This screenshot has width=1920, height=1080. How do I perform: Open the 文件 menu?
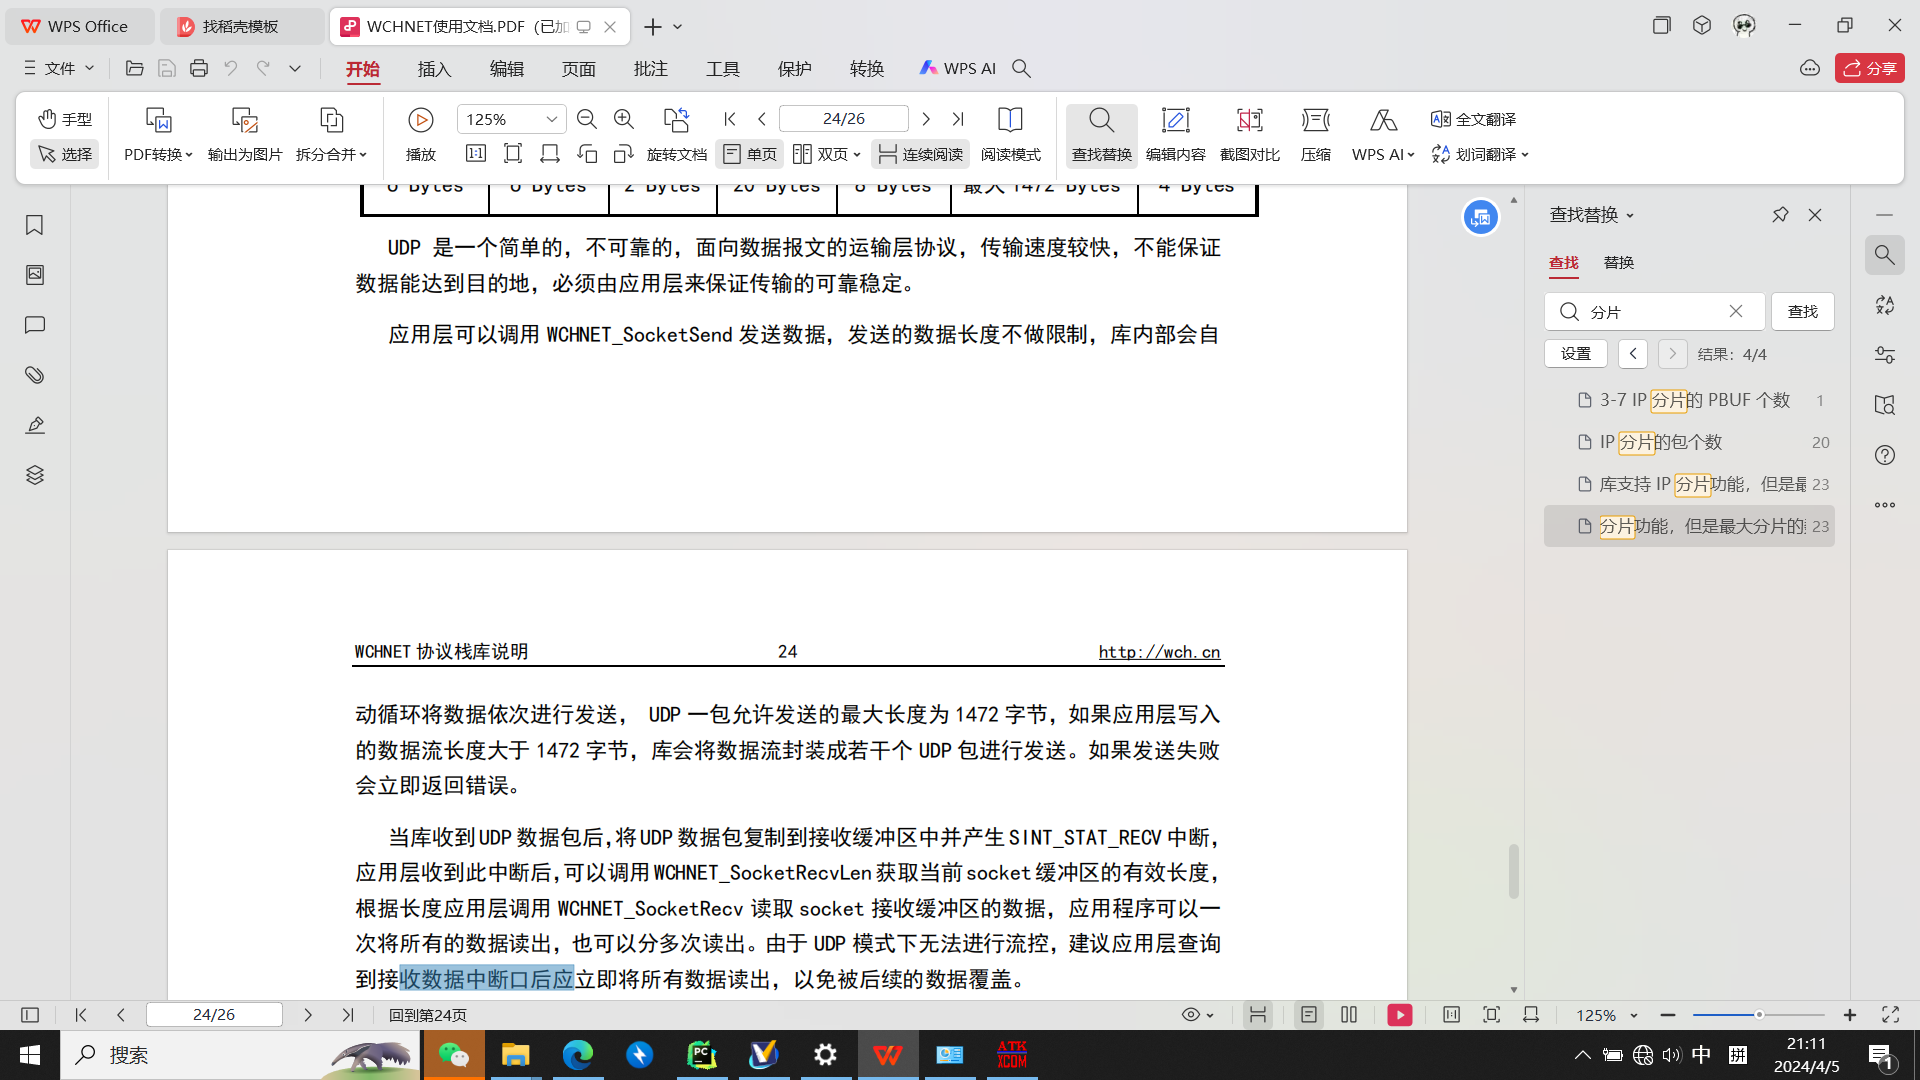point(59,68)
